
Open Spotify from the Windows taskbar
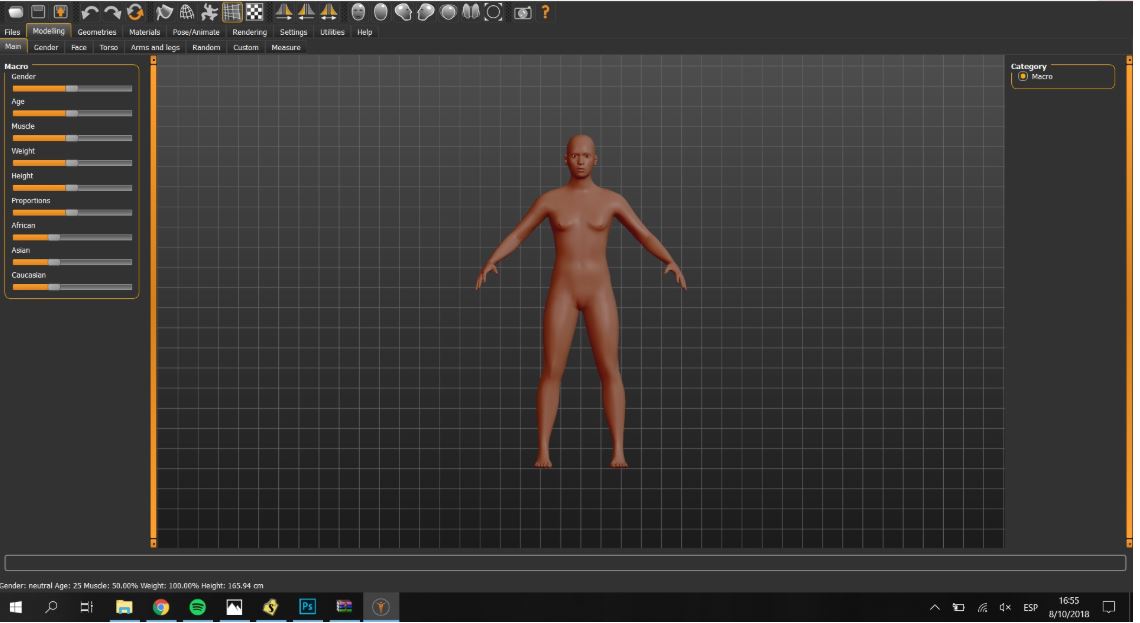tap(197, 607)
